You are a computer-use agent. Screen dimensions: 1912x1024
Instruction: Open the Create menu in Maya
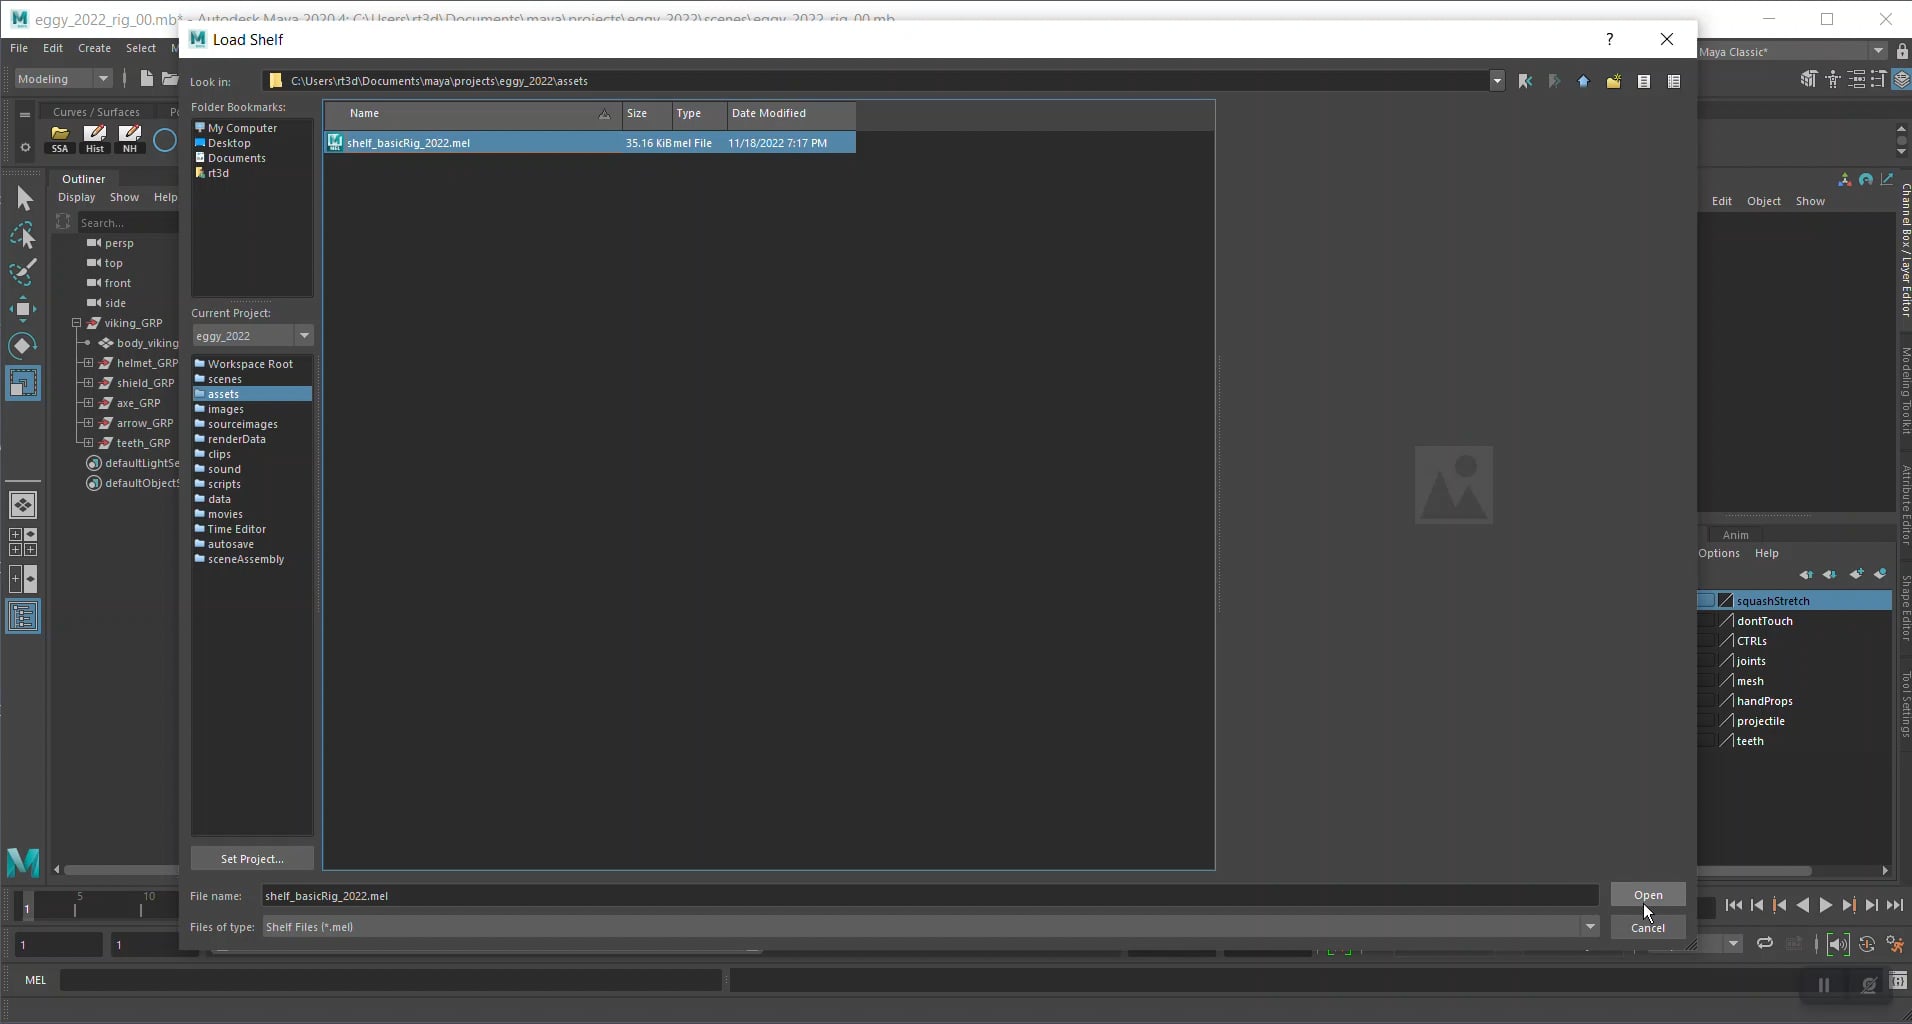[x=94, y=48]
